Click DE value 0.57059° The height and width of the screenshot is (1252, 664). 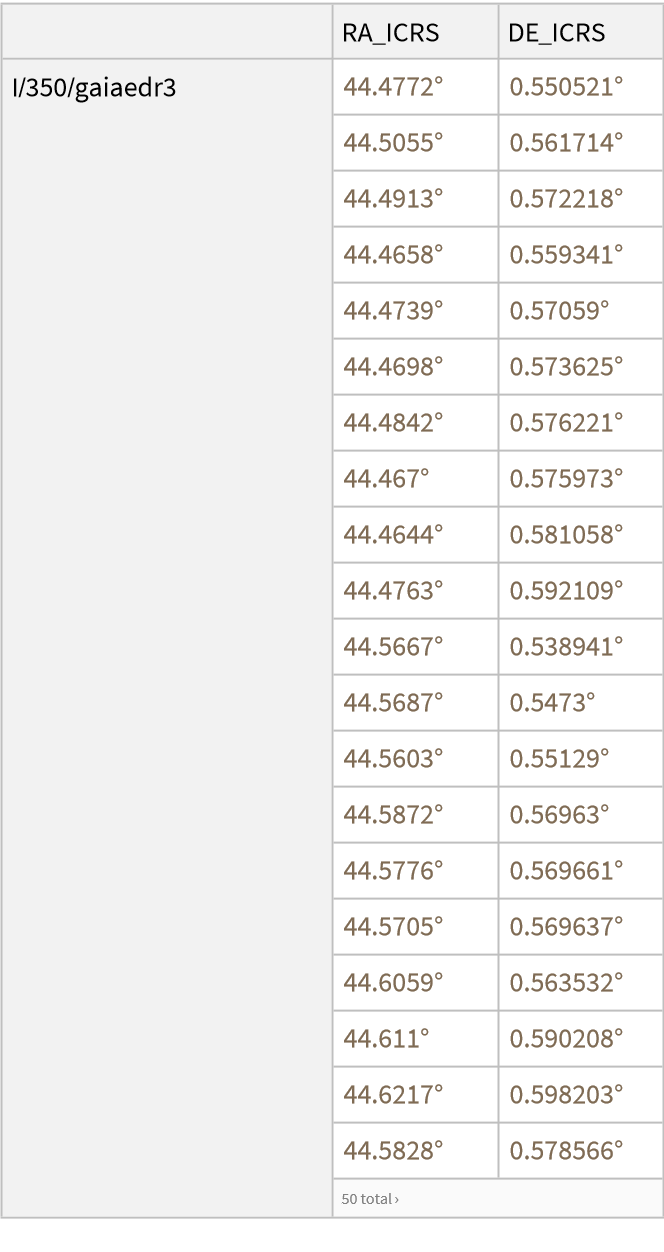[x=559, y=311]
